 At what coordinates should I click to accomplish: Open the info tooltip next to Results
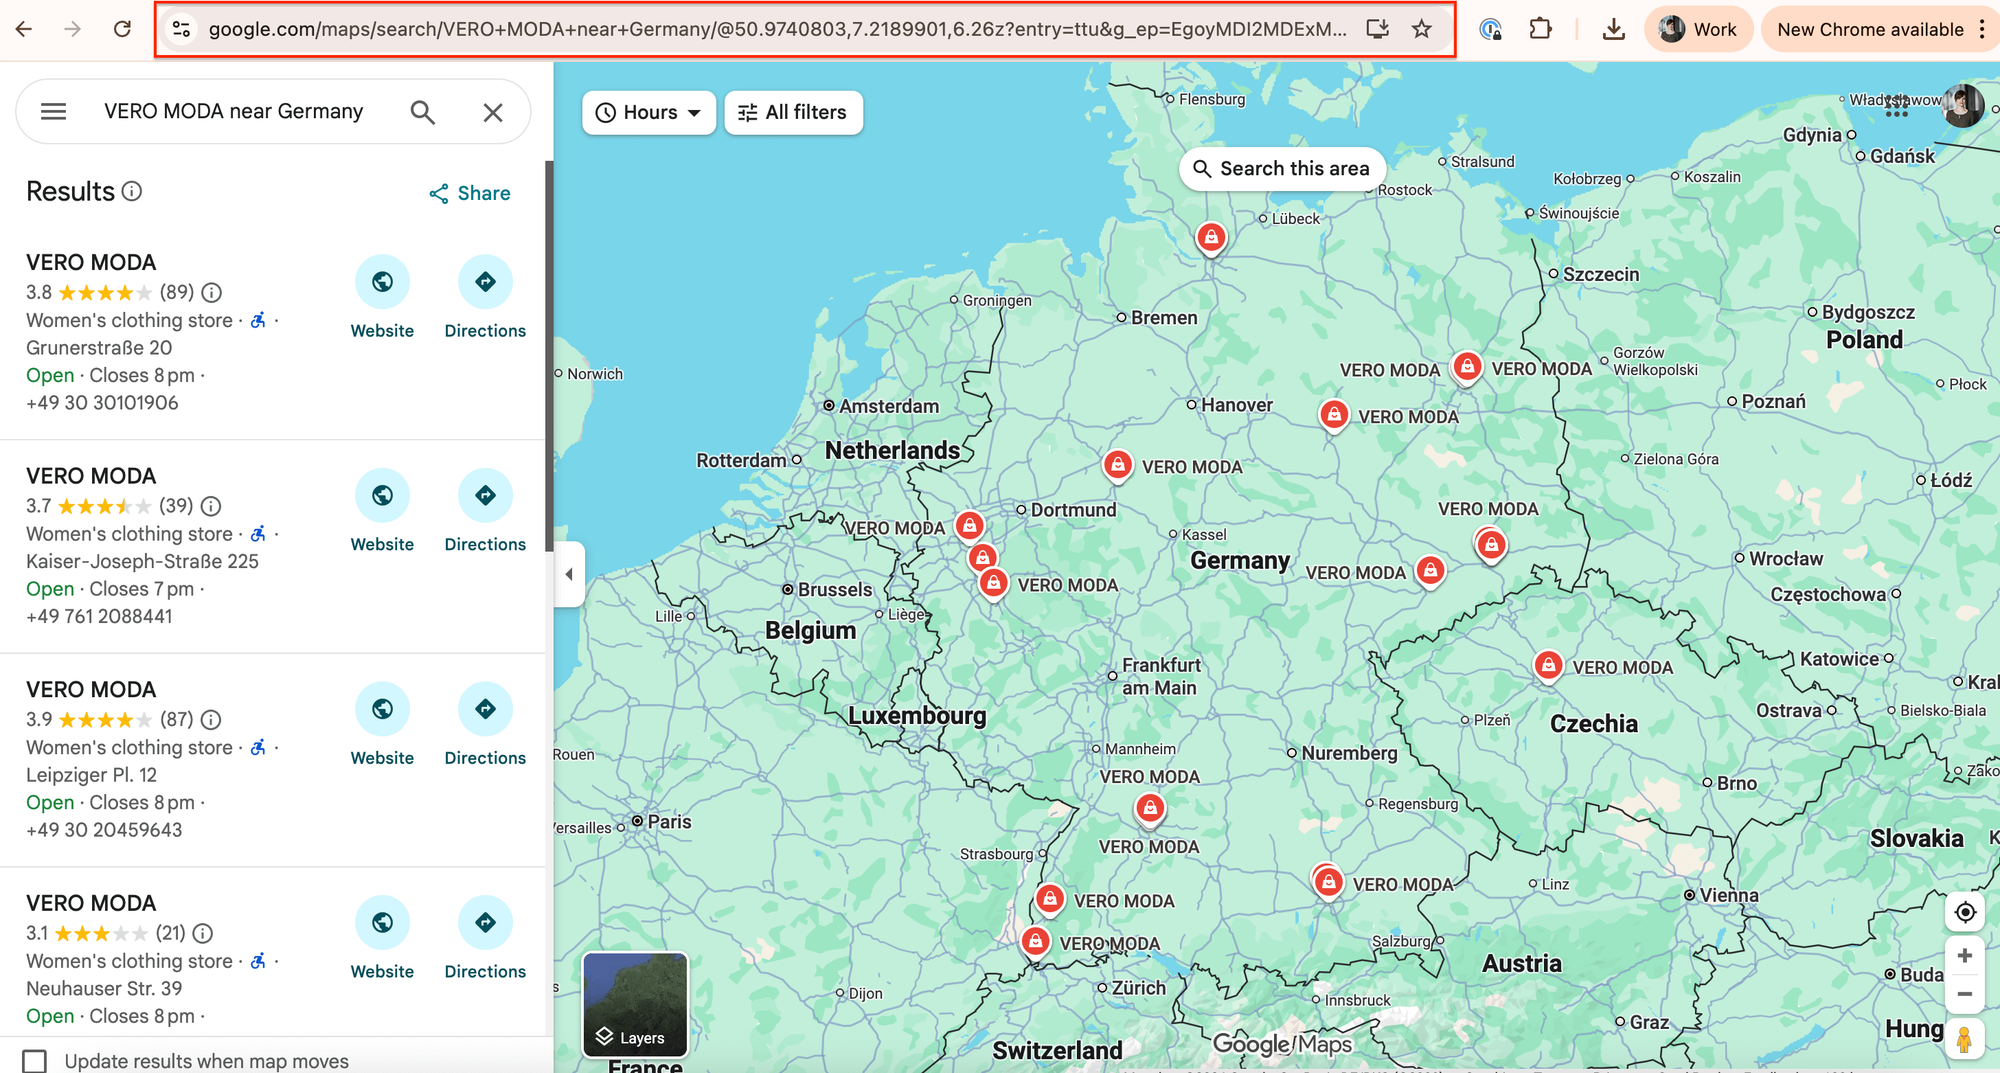coord(133,190)
